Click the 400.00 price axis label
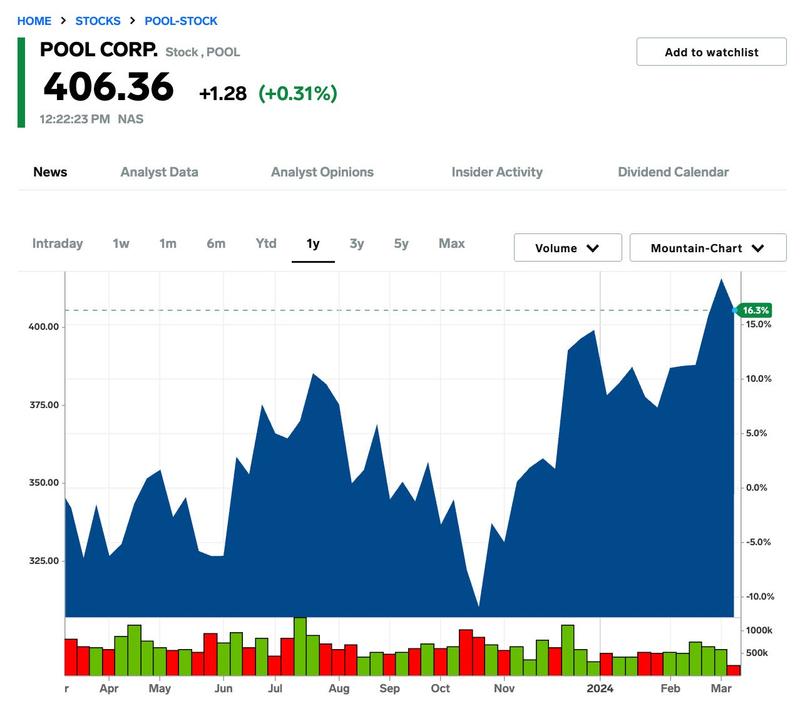Viewport: 800px width, 711px height. tap(44, 327)
